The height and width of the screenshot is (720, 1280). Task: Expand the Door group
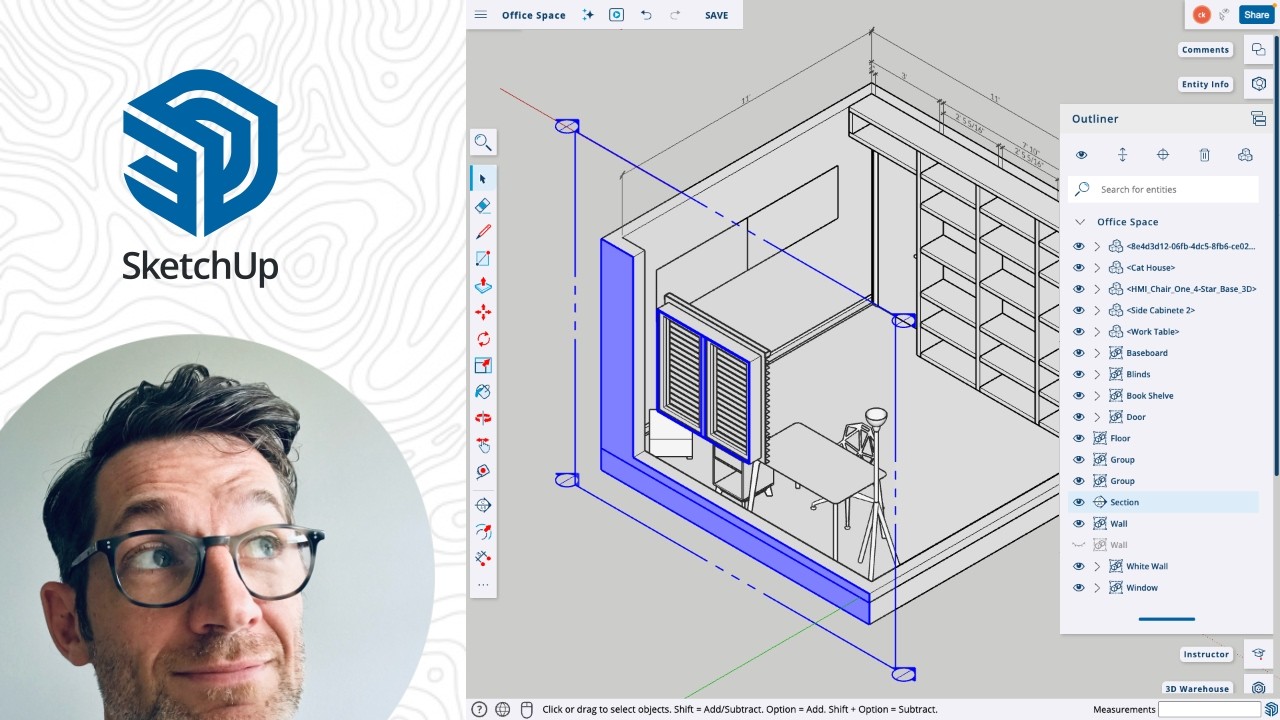click(x=1097, y=417)
